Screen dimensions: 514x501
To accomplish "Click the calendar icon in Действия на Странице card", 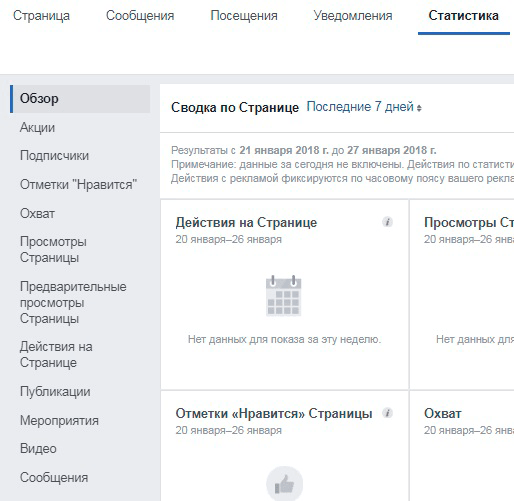I will [x=284, y=295].
